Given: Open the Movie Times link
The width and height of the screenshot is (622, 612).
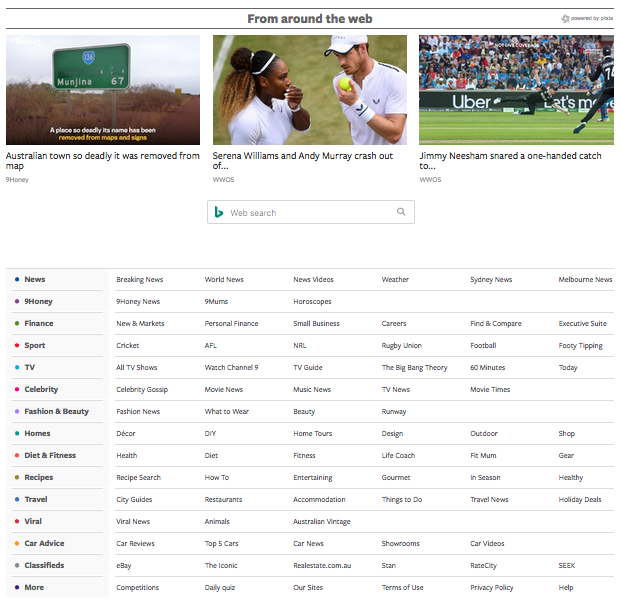Looking at the screenshot, I should click(x=490, y=389).
